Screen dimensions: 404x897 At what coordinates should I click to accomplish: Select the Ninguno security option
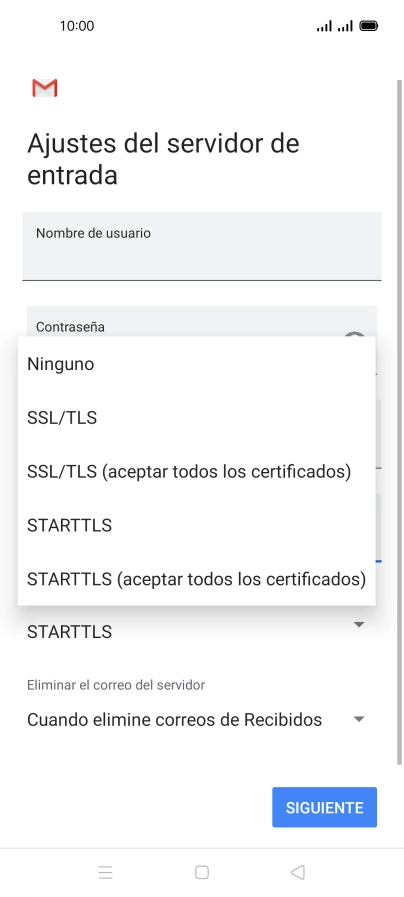[197, 364]
